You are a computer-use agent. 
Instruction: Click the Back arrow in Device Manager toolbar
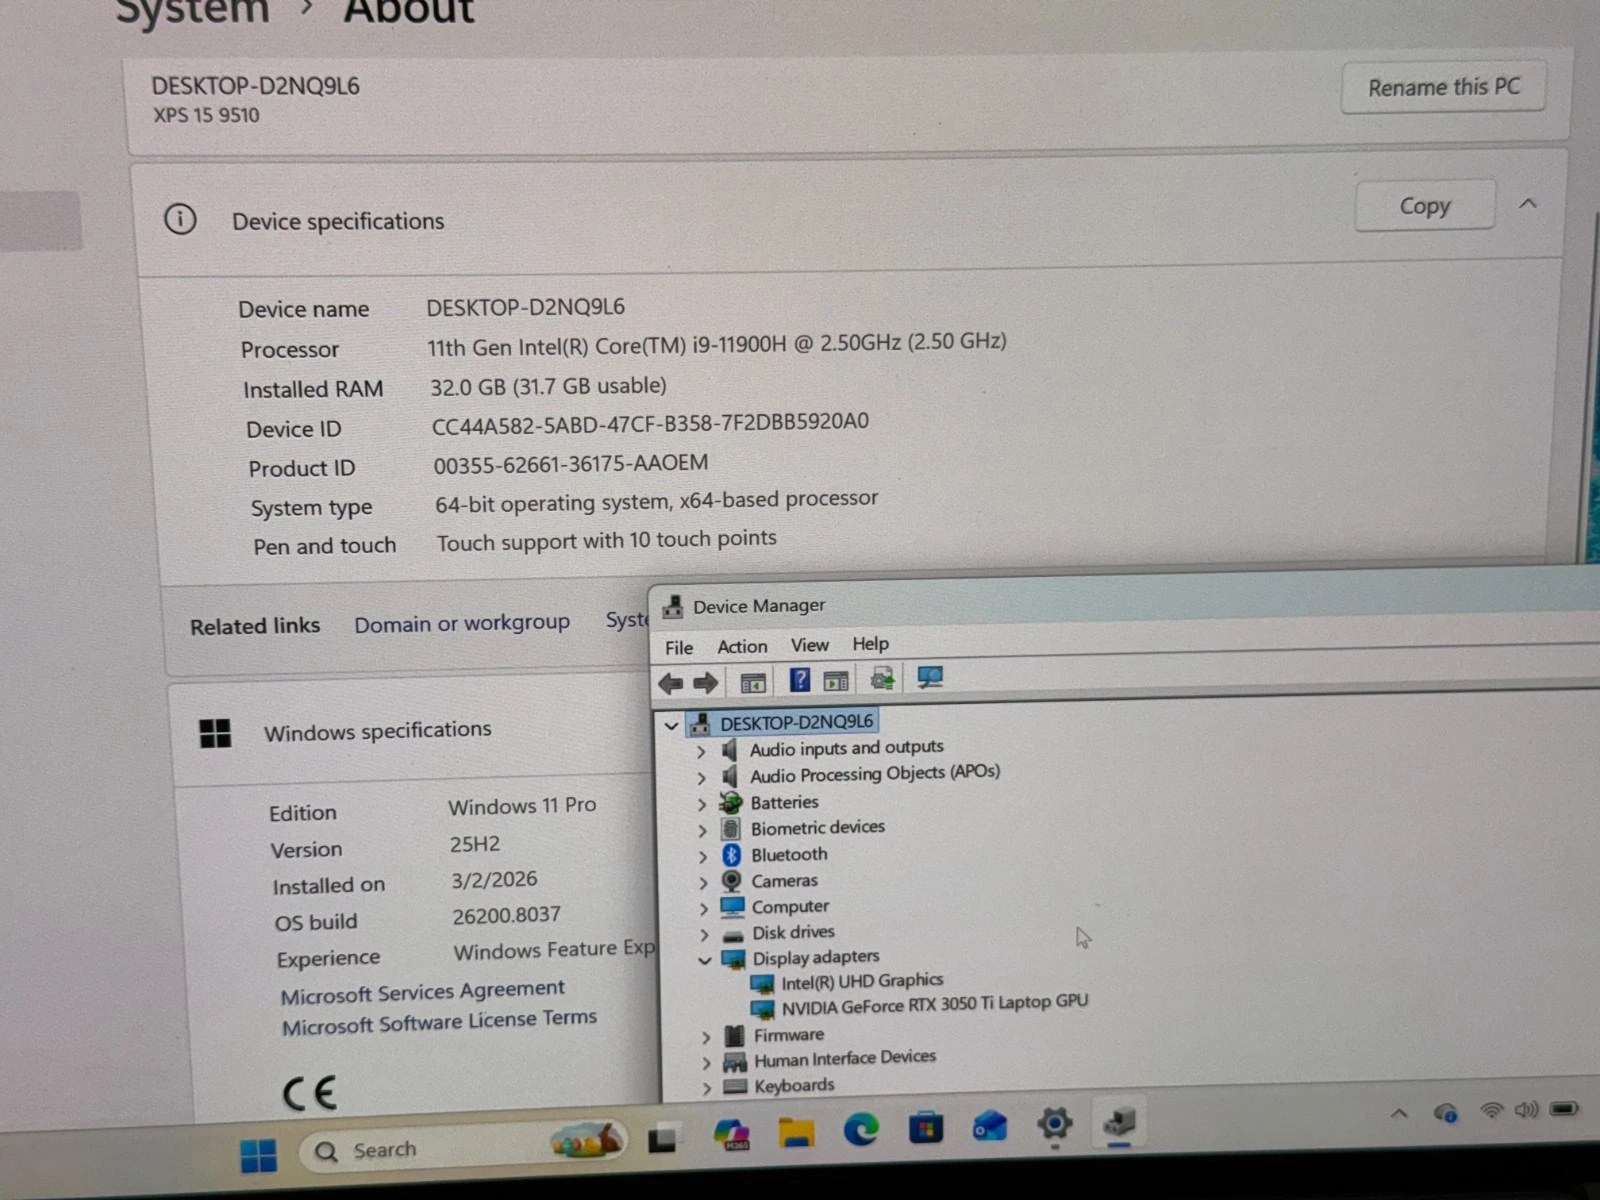point(670,684)
